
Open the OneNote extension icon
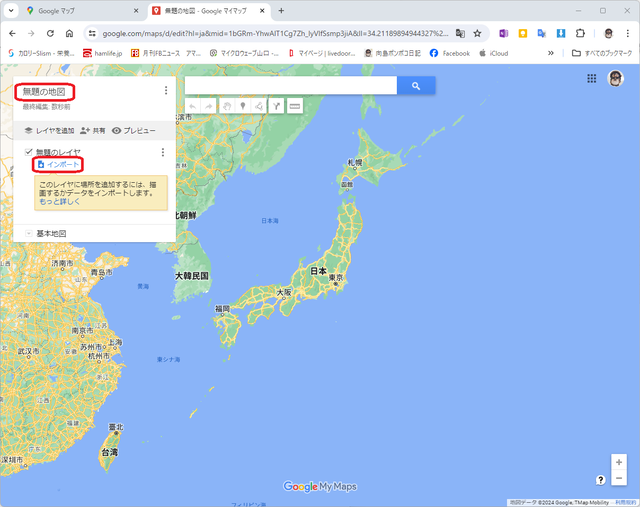tap(503, 33)
